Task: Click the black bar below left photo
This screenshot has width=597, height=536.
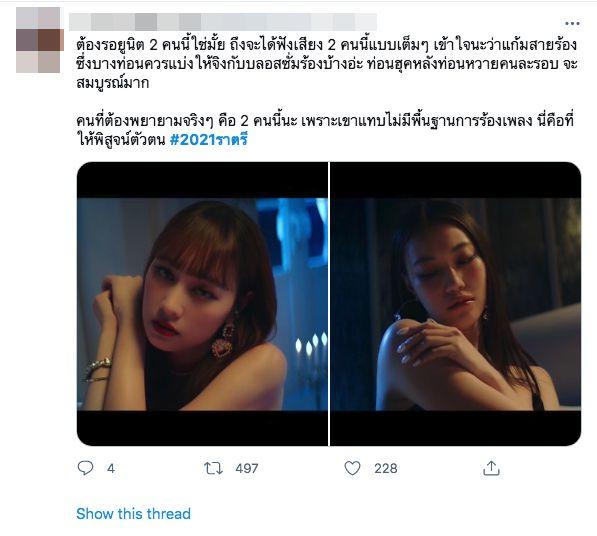Action: click(203, 428)
